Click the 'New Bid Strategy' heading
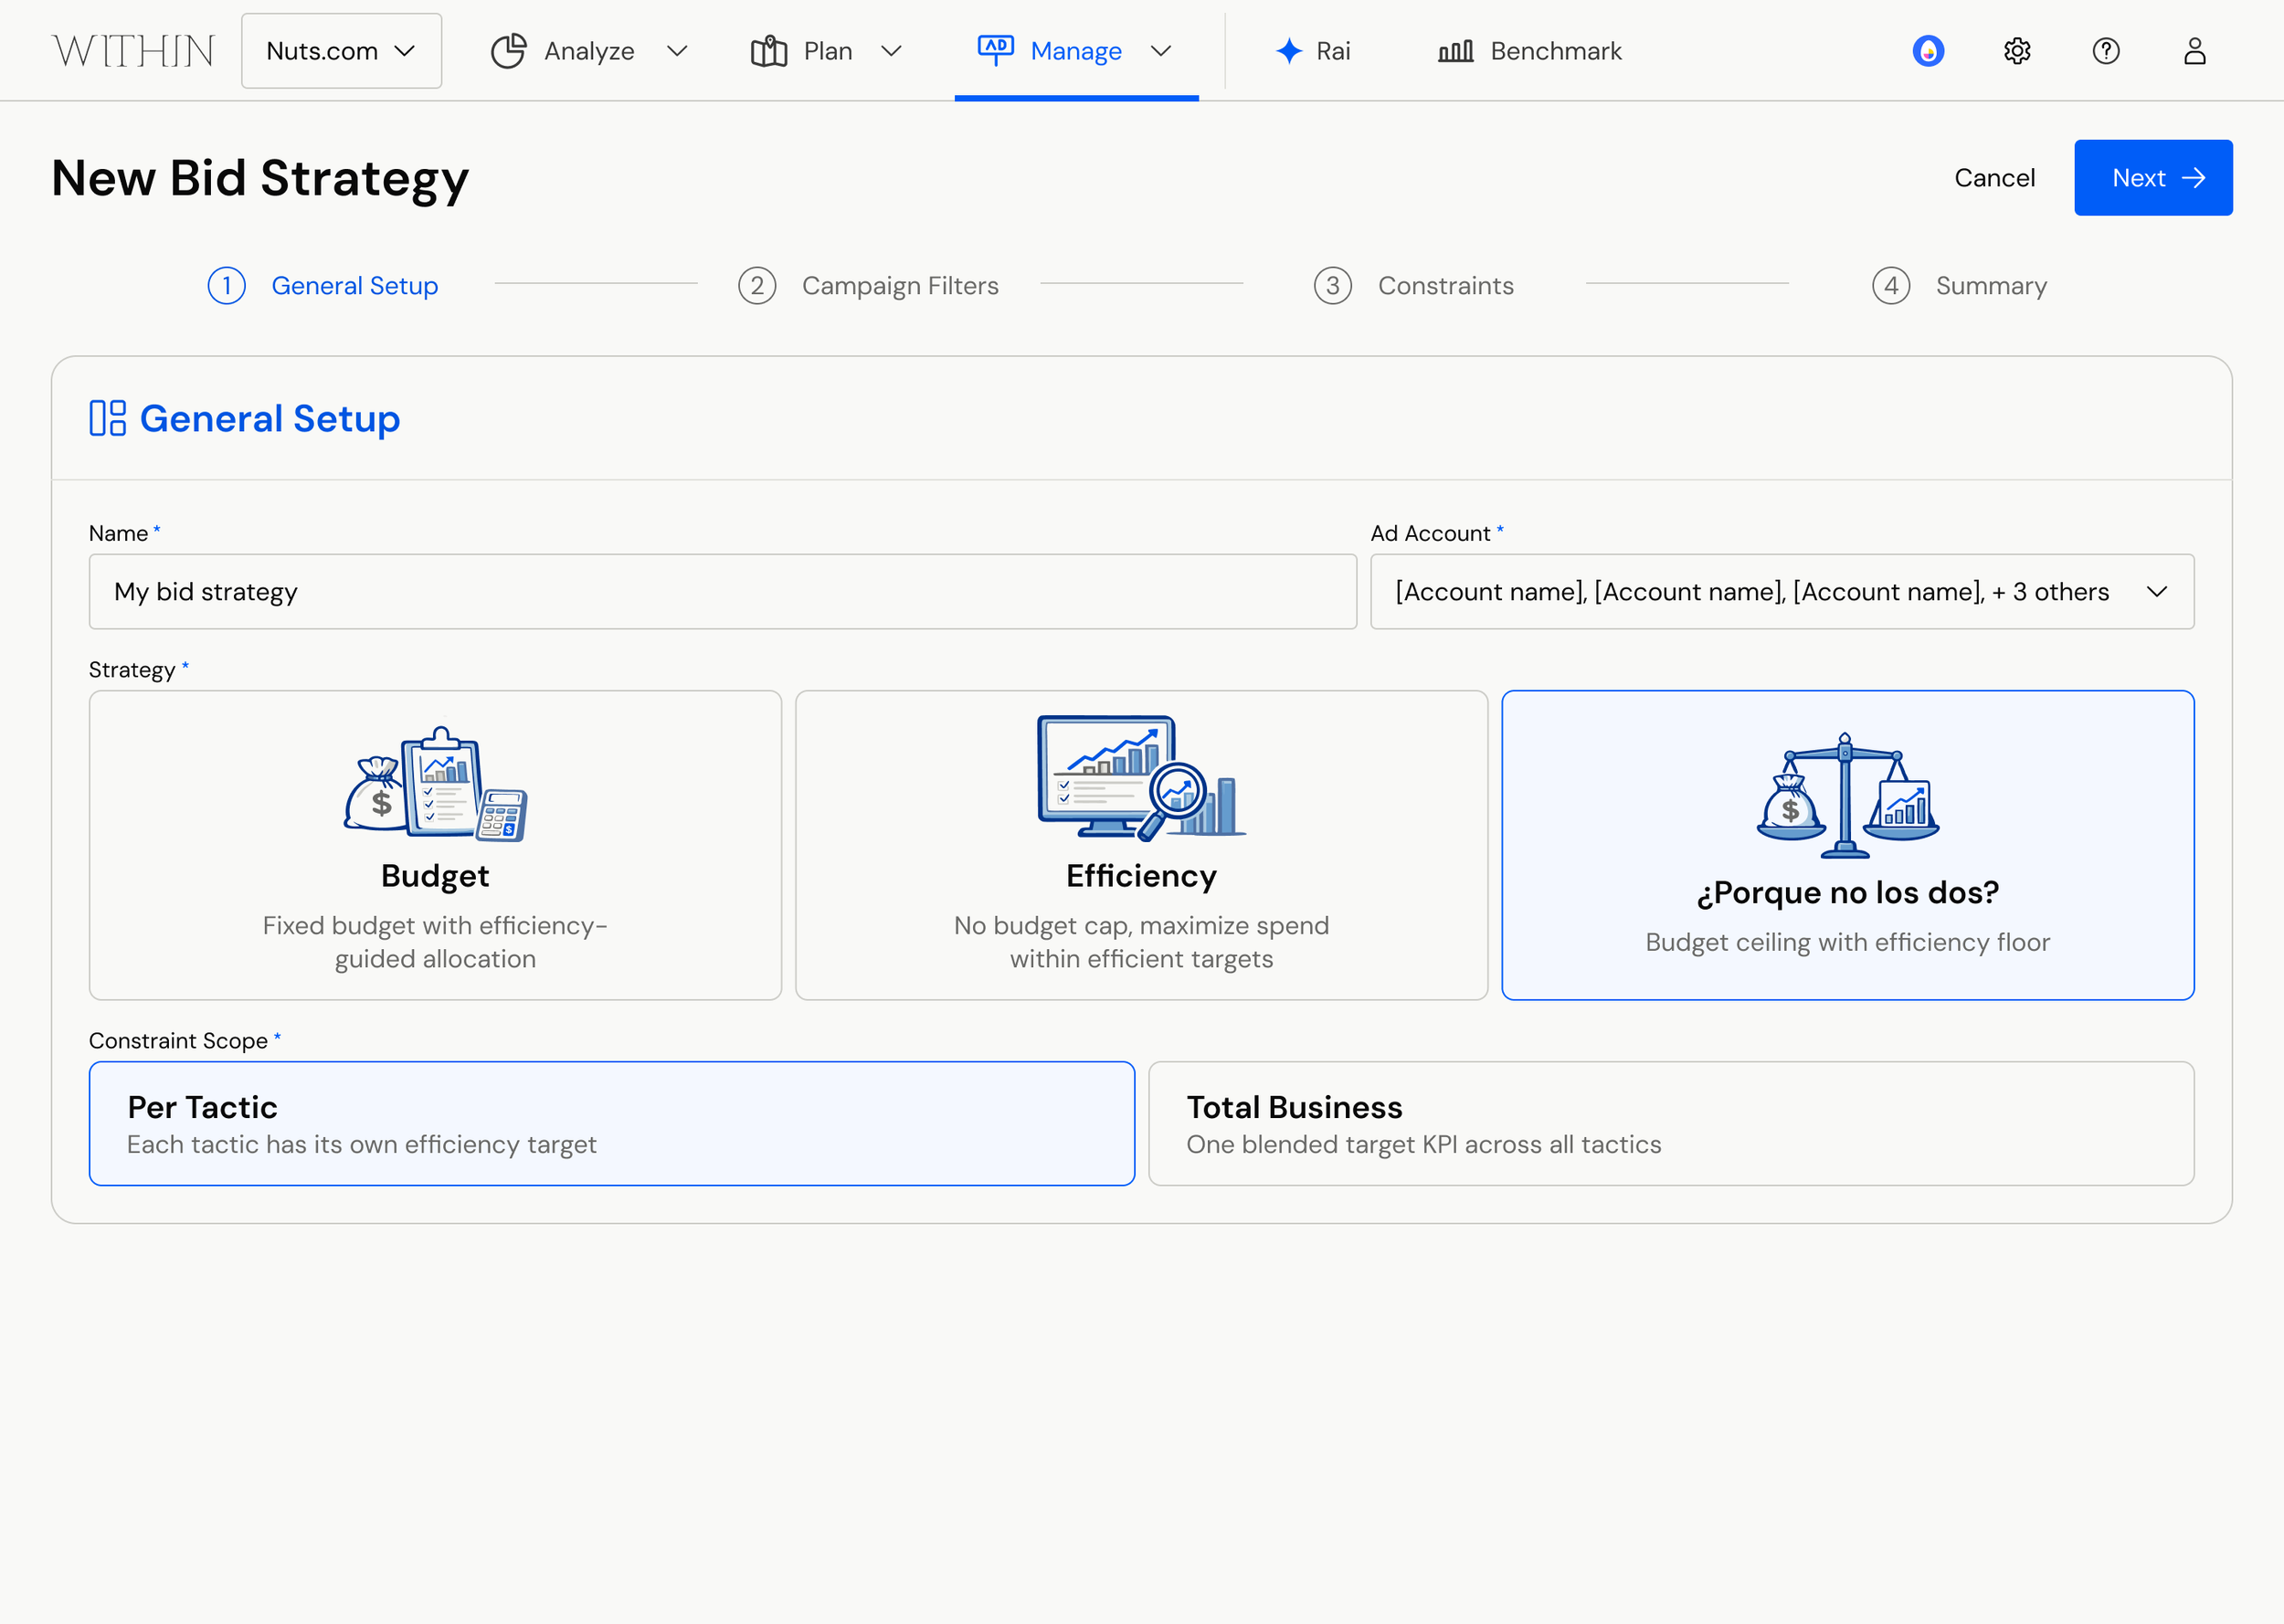The image size is (2284, 1624). coord(260,179)
